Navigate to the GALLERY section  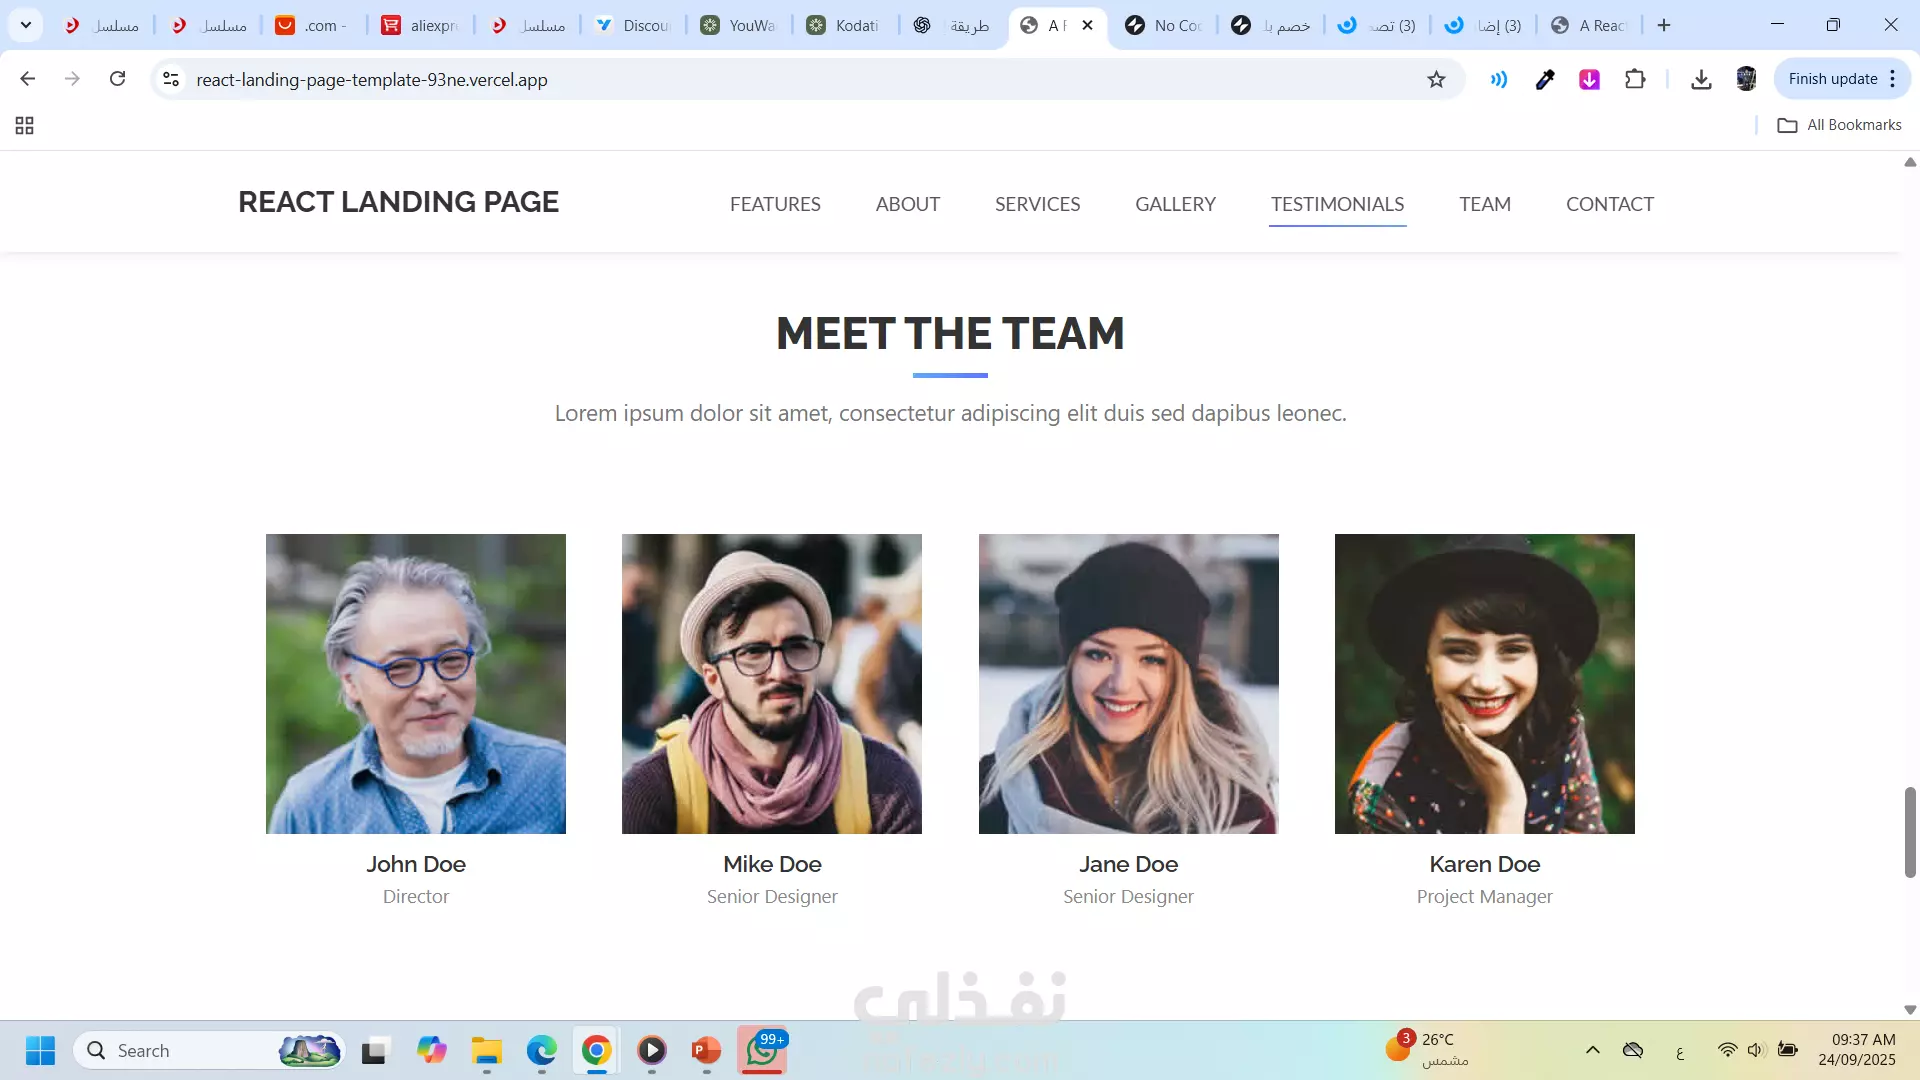[1175, 204]
